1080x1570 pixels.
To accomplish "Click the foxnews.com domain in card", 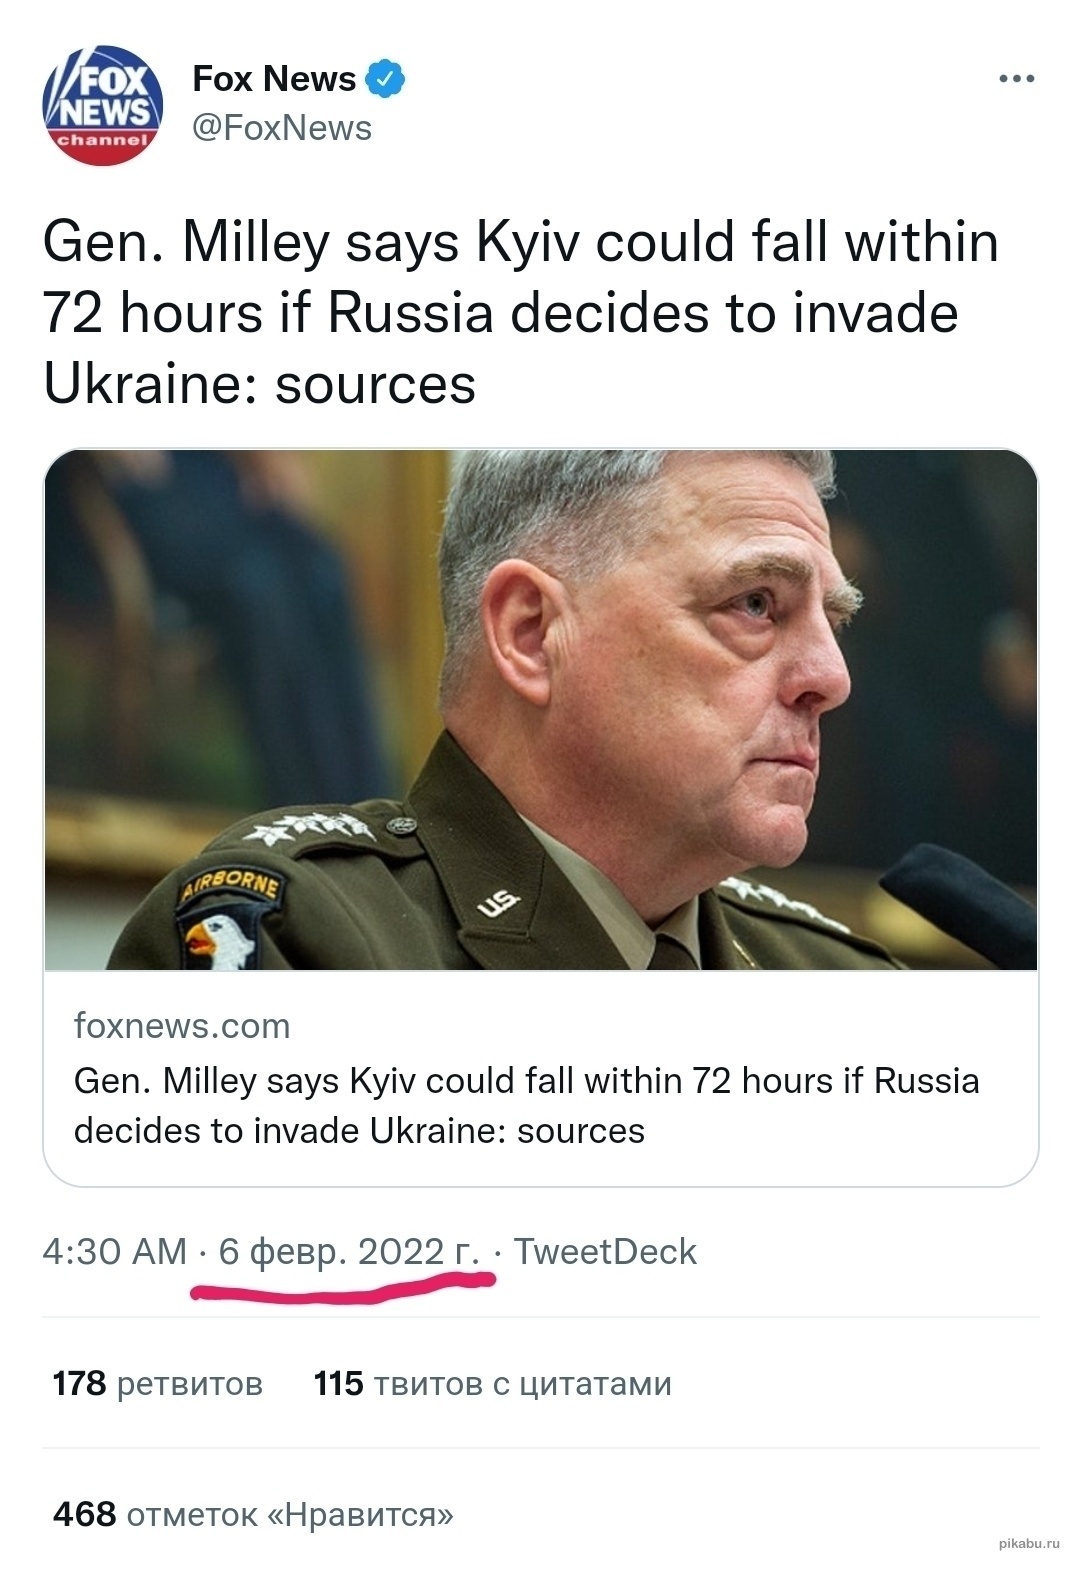I will [182, 1026].
